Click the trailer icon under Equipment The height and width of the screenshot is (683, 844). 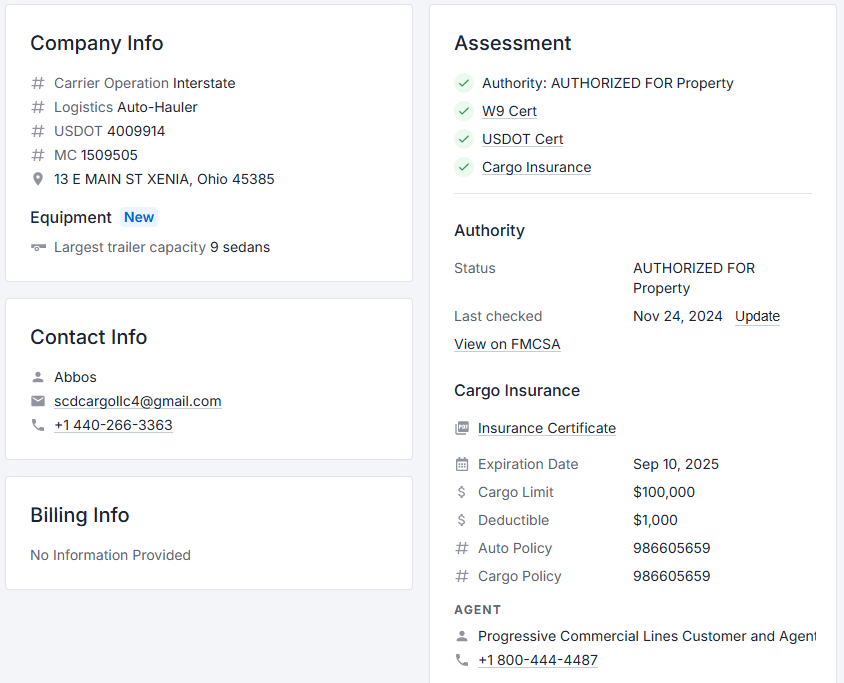38,247
